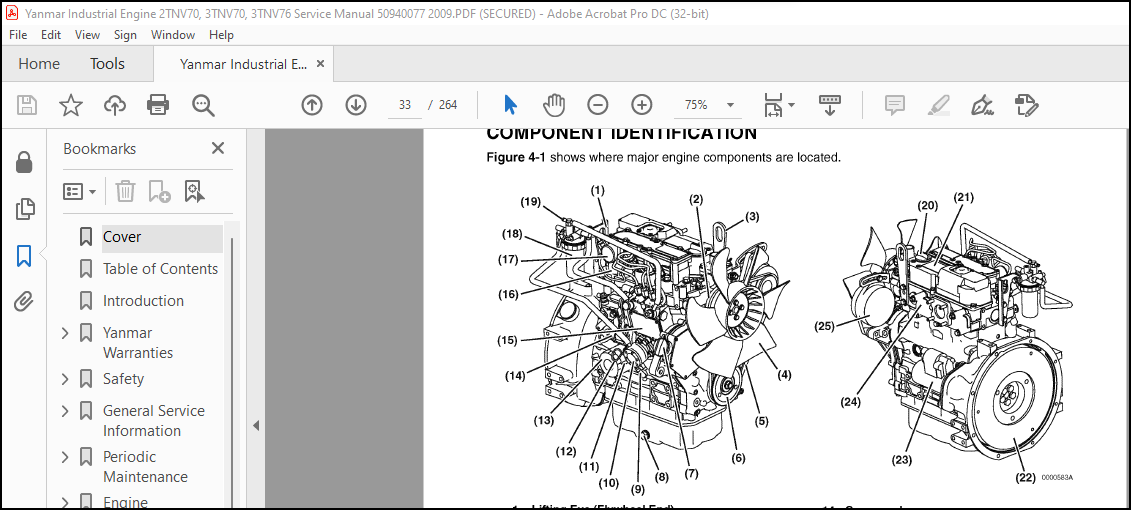Click callout label (25) on engine diagram
The image size is (1131, 510).
825,325
